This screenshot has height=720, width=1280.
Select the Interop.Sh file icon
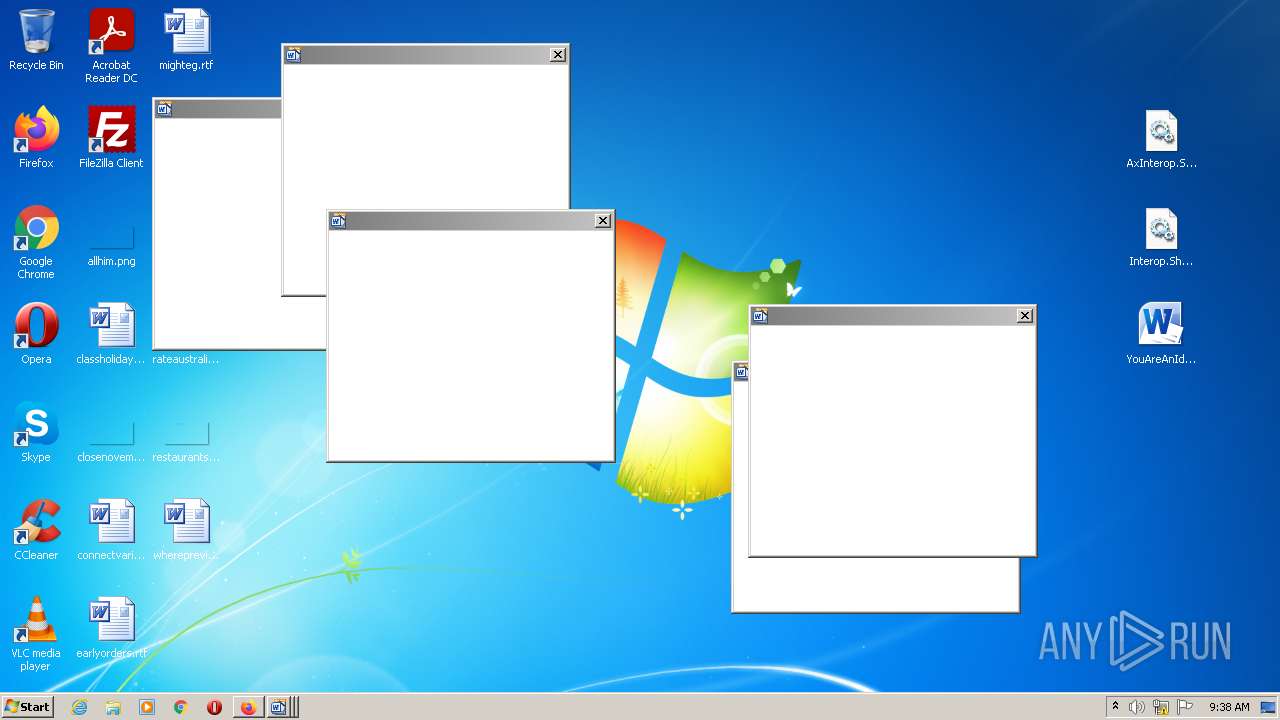(1161, 236)
